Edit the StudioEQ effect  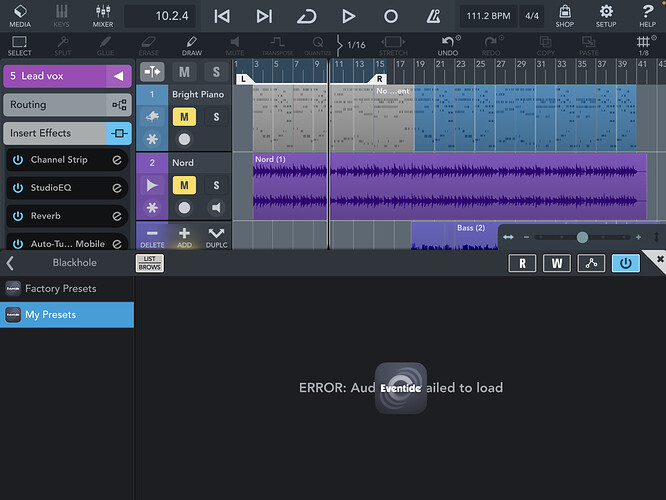(117, 188)
